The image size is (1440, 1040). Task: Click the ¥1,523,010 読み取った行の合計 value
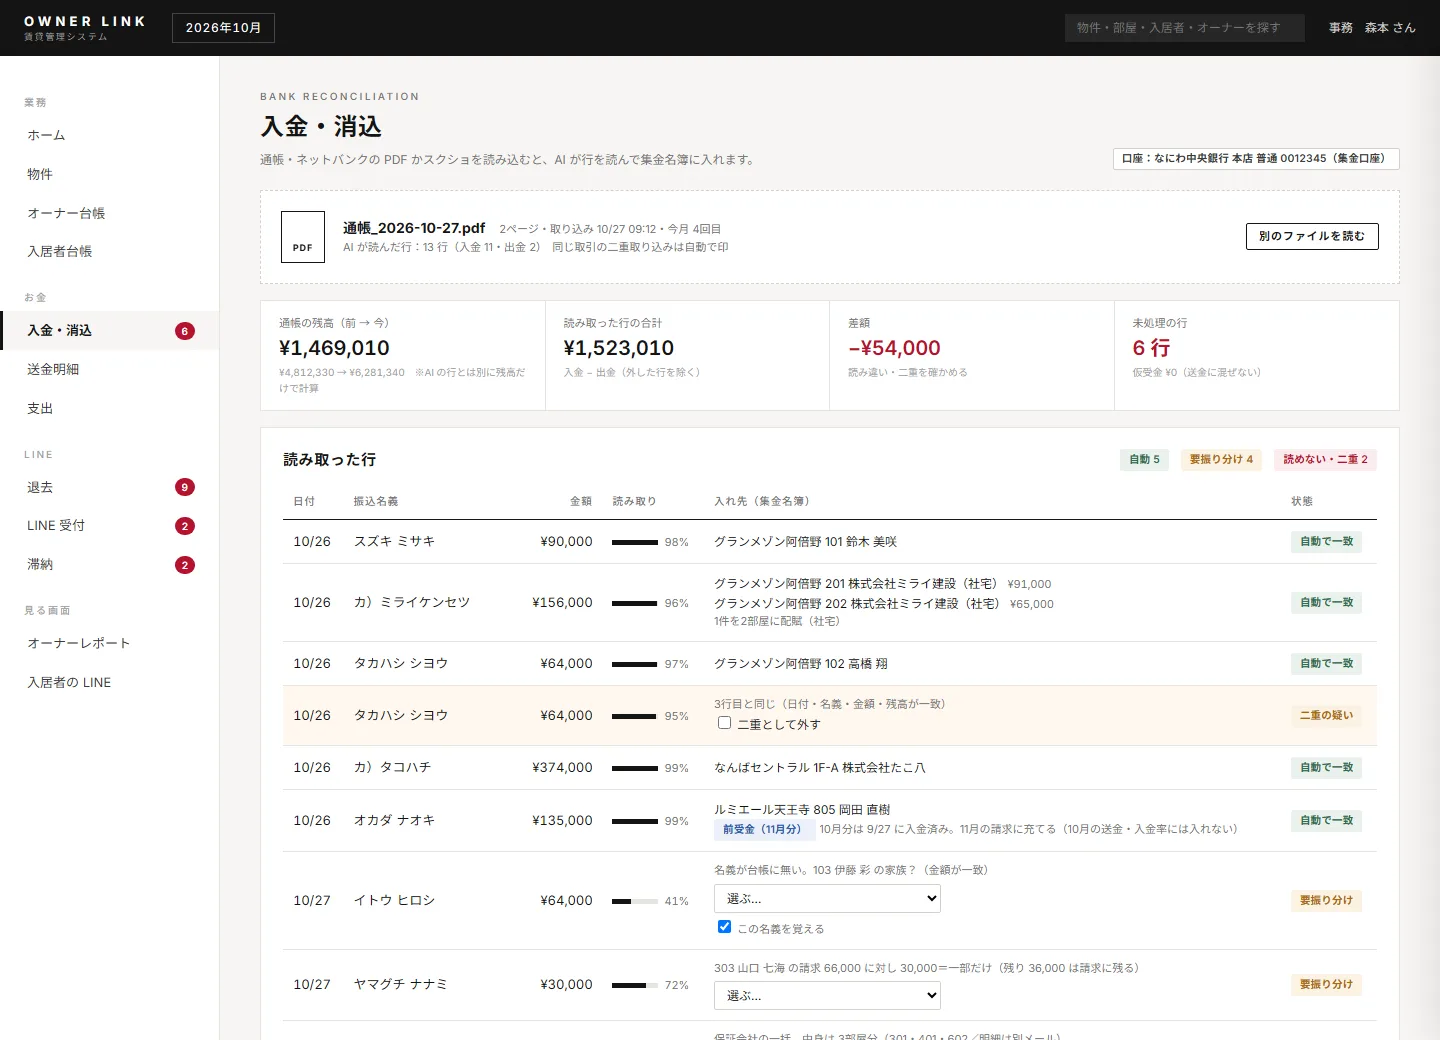(619, 348)
